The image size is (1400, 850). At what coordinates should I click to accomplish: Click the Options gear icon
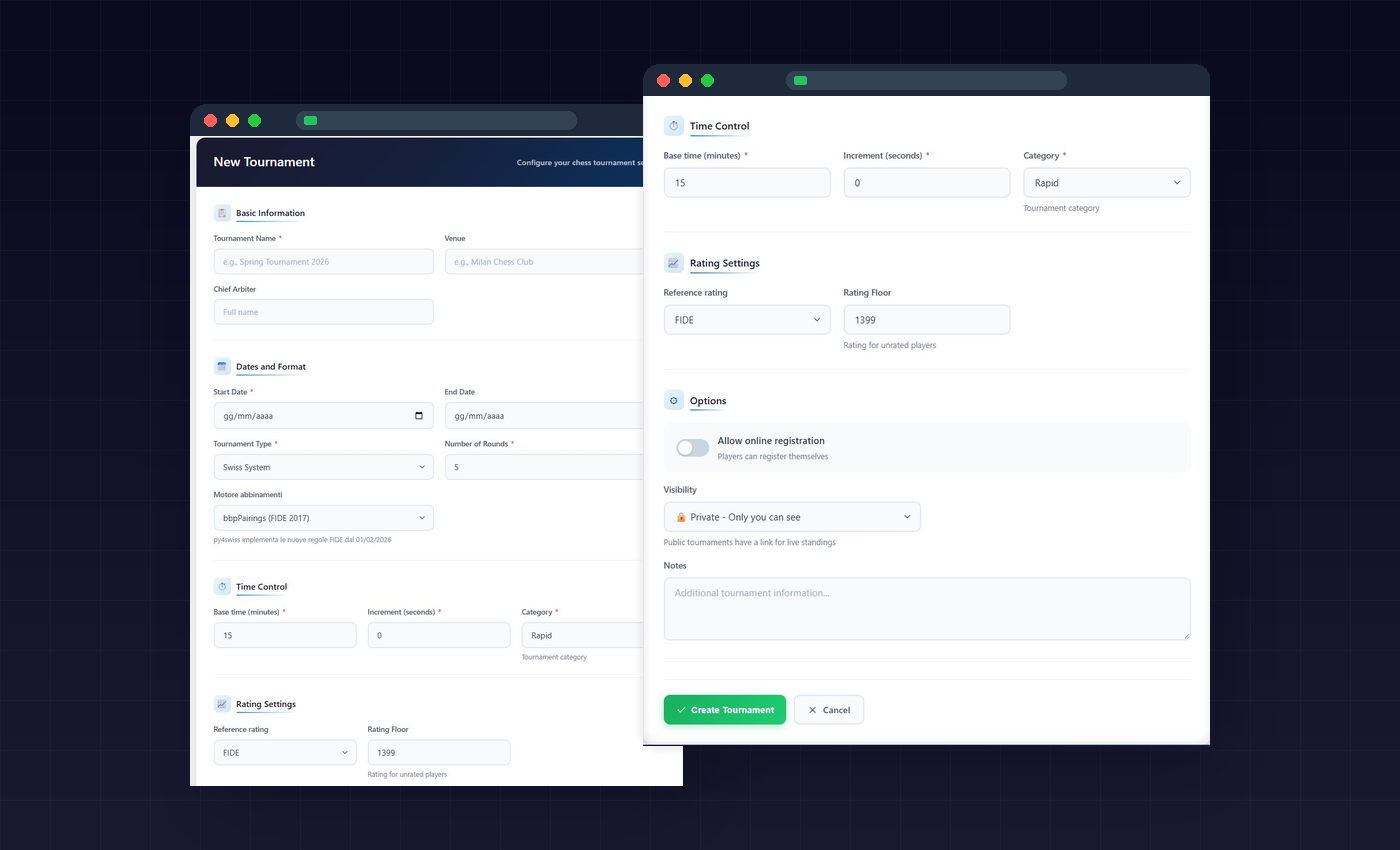point(674,401)
